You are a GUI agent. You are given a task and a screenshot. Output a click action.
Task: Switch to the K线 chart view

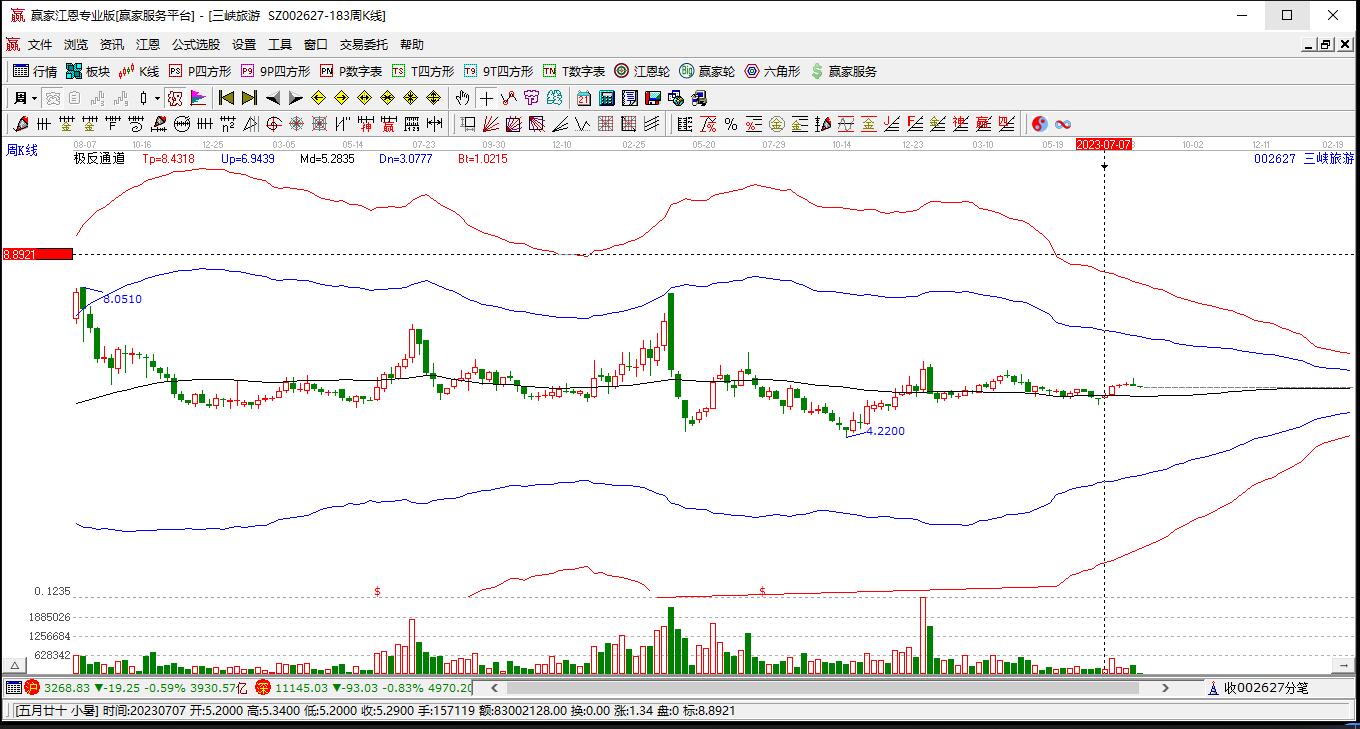[x=139, y=71]
